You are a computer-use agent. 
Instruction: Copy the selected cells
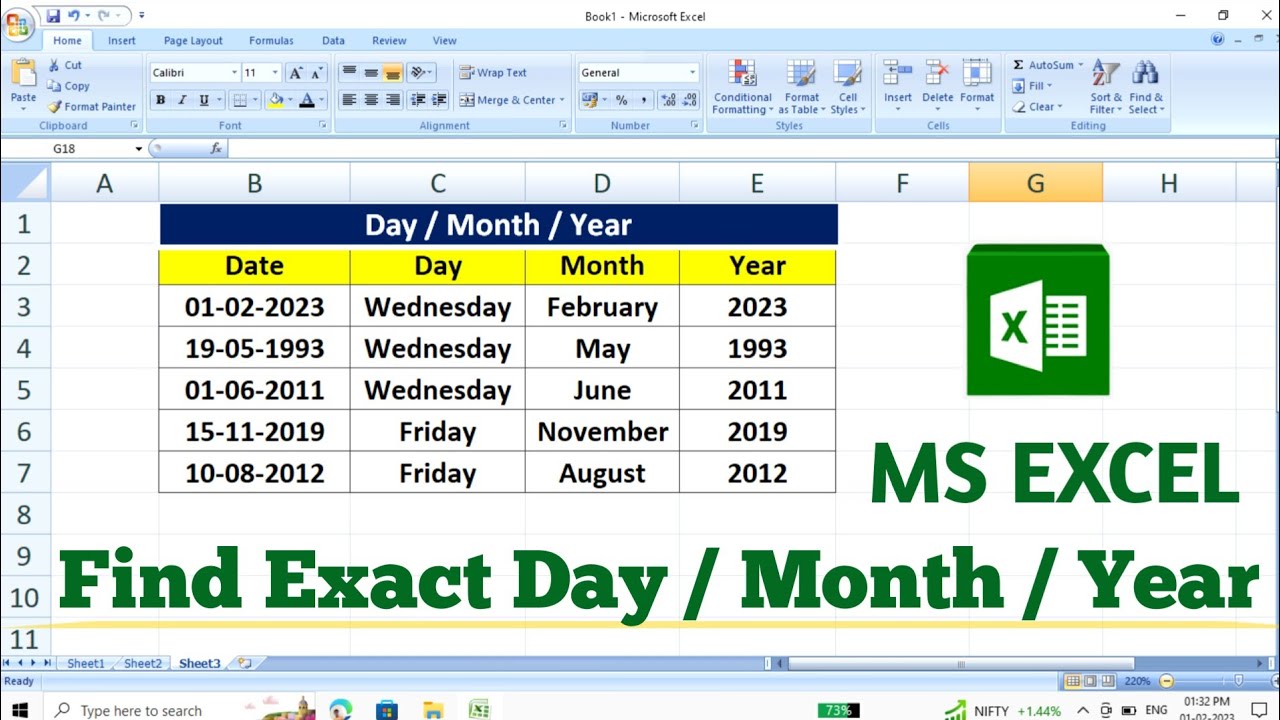pyautogui.click(x=68, y=86)
